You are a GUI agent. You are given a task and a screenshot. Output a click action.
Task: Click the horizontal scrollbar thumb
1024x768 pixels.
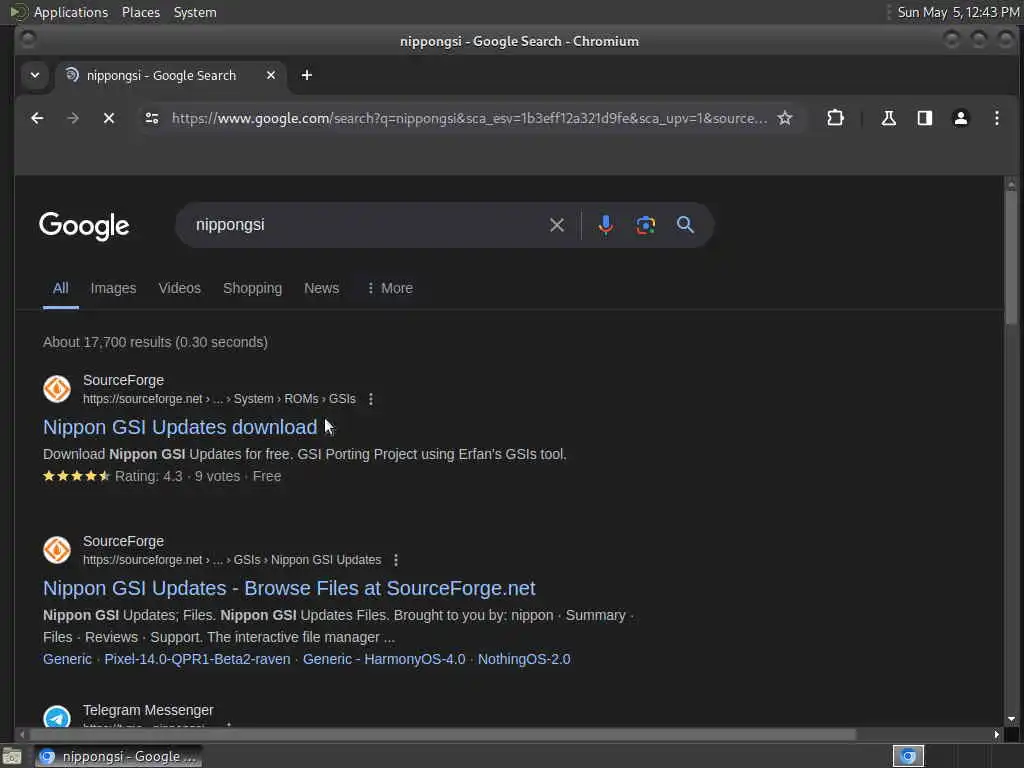coord(441,735)
